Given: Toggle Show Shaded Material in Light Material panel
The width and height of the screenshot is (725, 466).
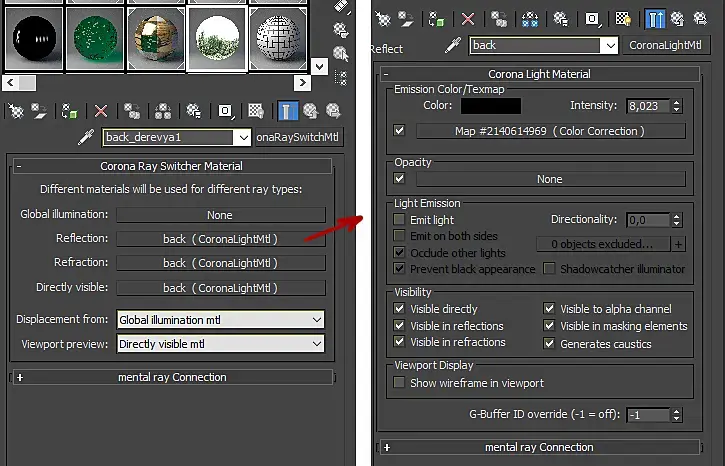Looking at the screenshot, I should (623, 19).
